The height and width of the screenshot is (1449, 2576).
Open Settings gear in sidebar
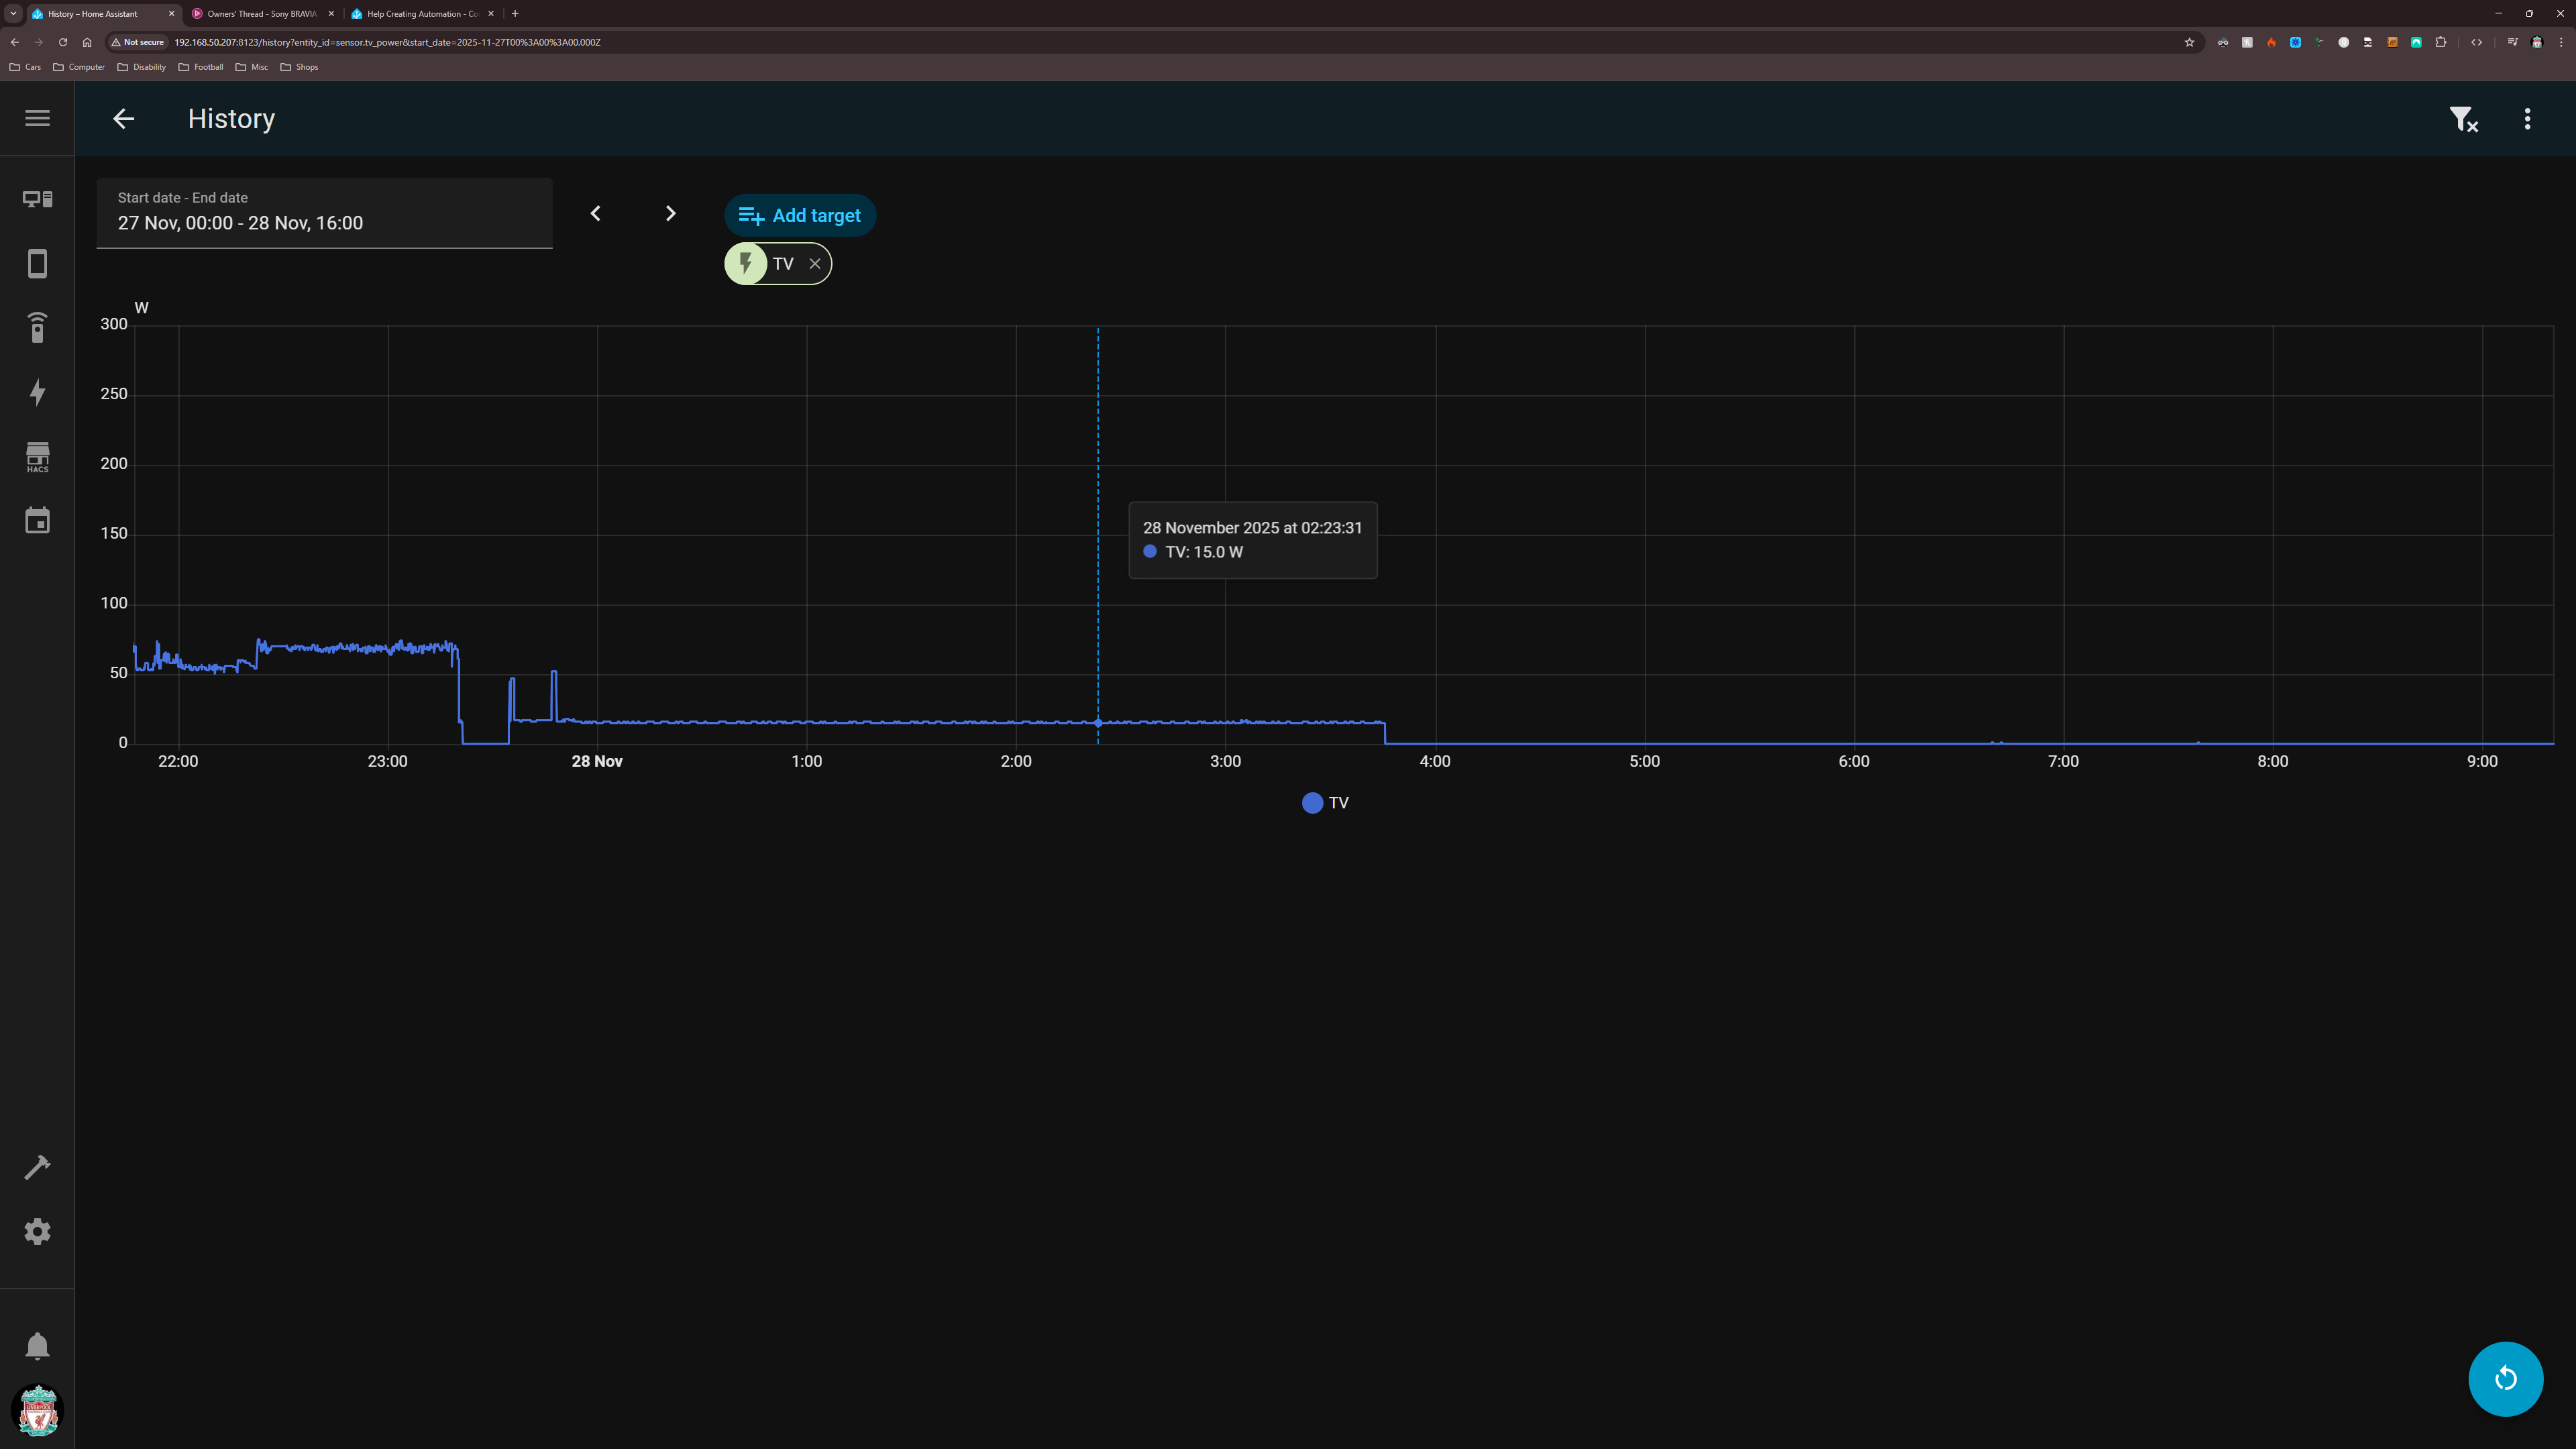pyautogui.click(x=37, y=1231)
